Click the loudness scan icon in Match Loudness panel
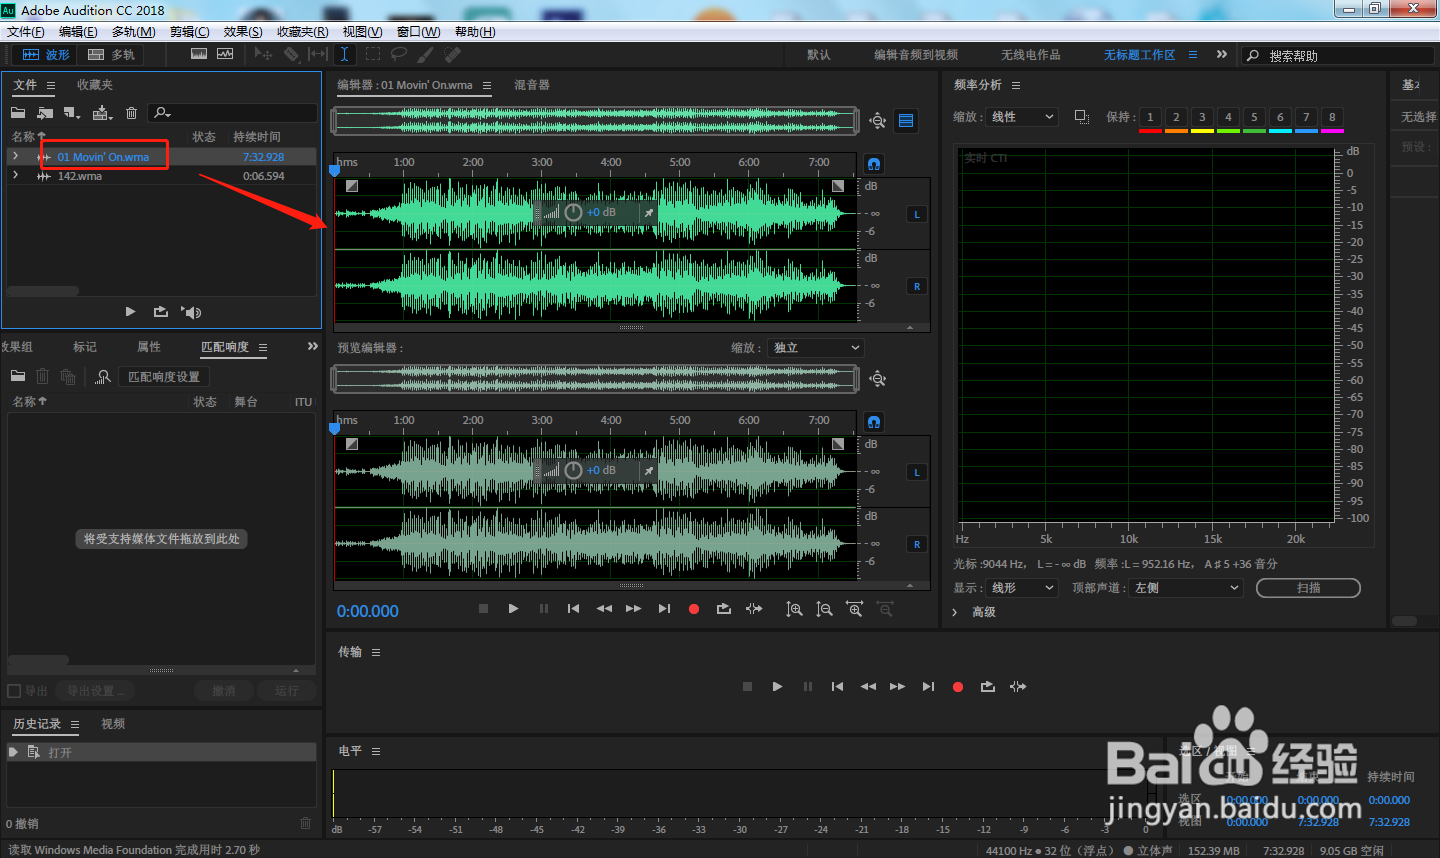The height and width of the screenshot is (858, 1440). coord(103,377)
